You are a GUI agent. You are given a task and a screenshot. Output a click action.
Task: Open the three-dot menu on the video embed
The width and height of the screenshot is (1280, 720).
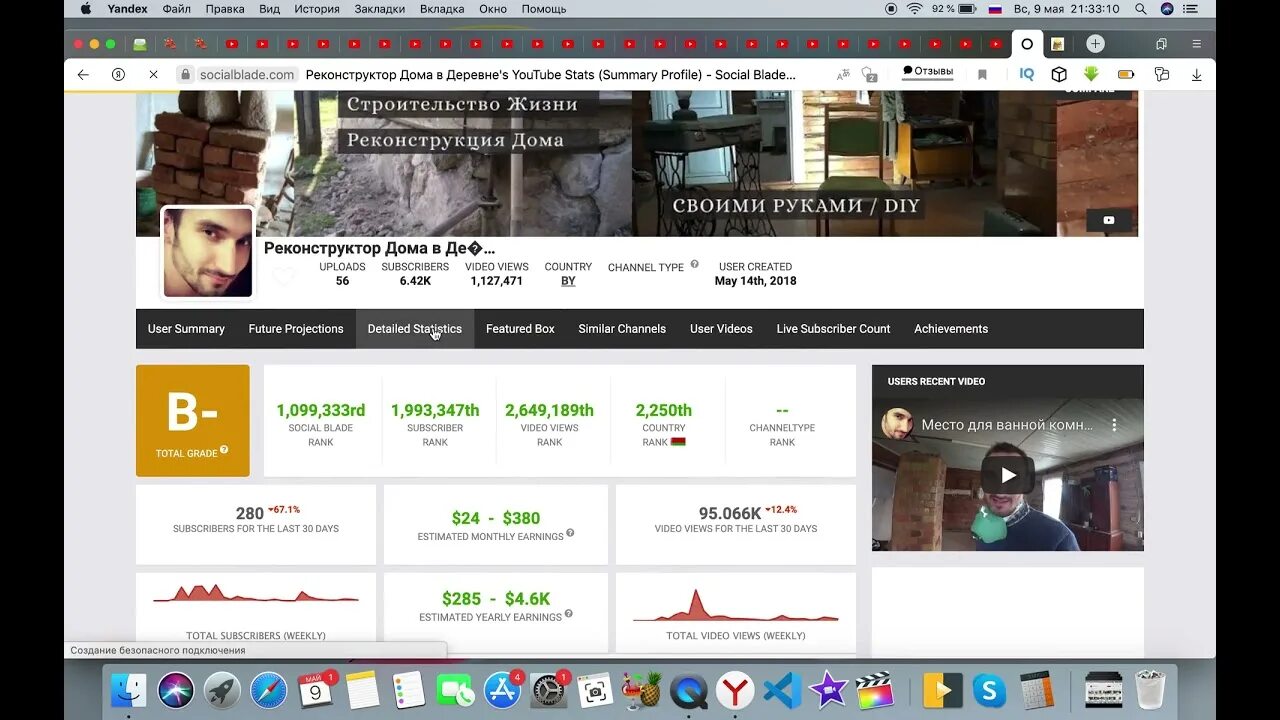point(1114,425)
